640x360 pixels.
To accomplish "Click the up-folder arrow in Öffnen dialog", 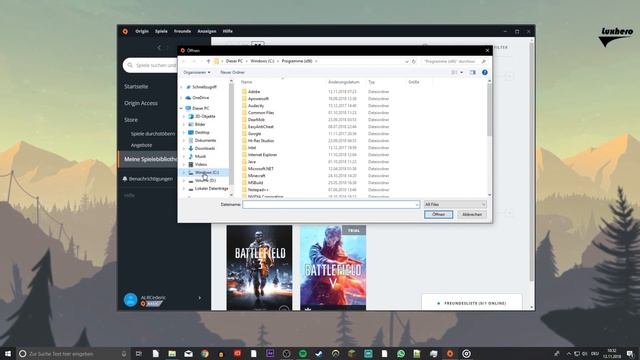I will point(208,61).
